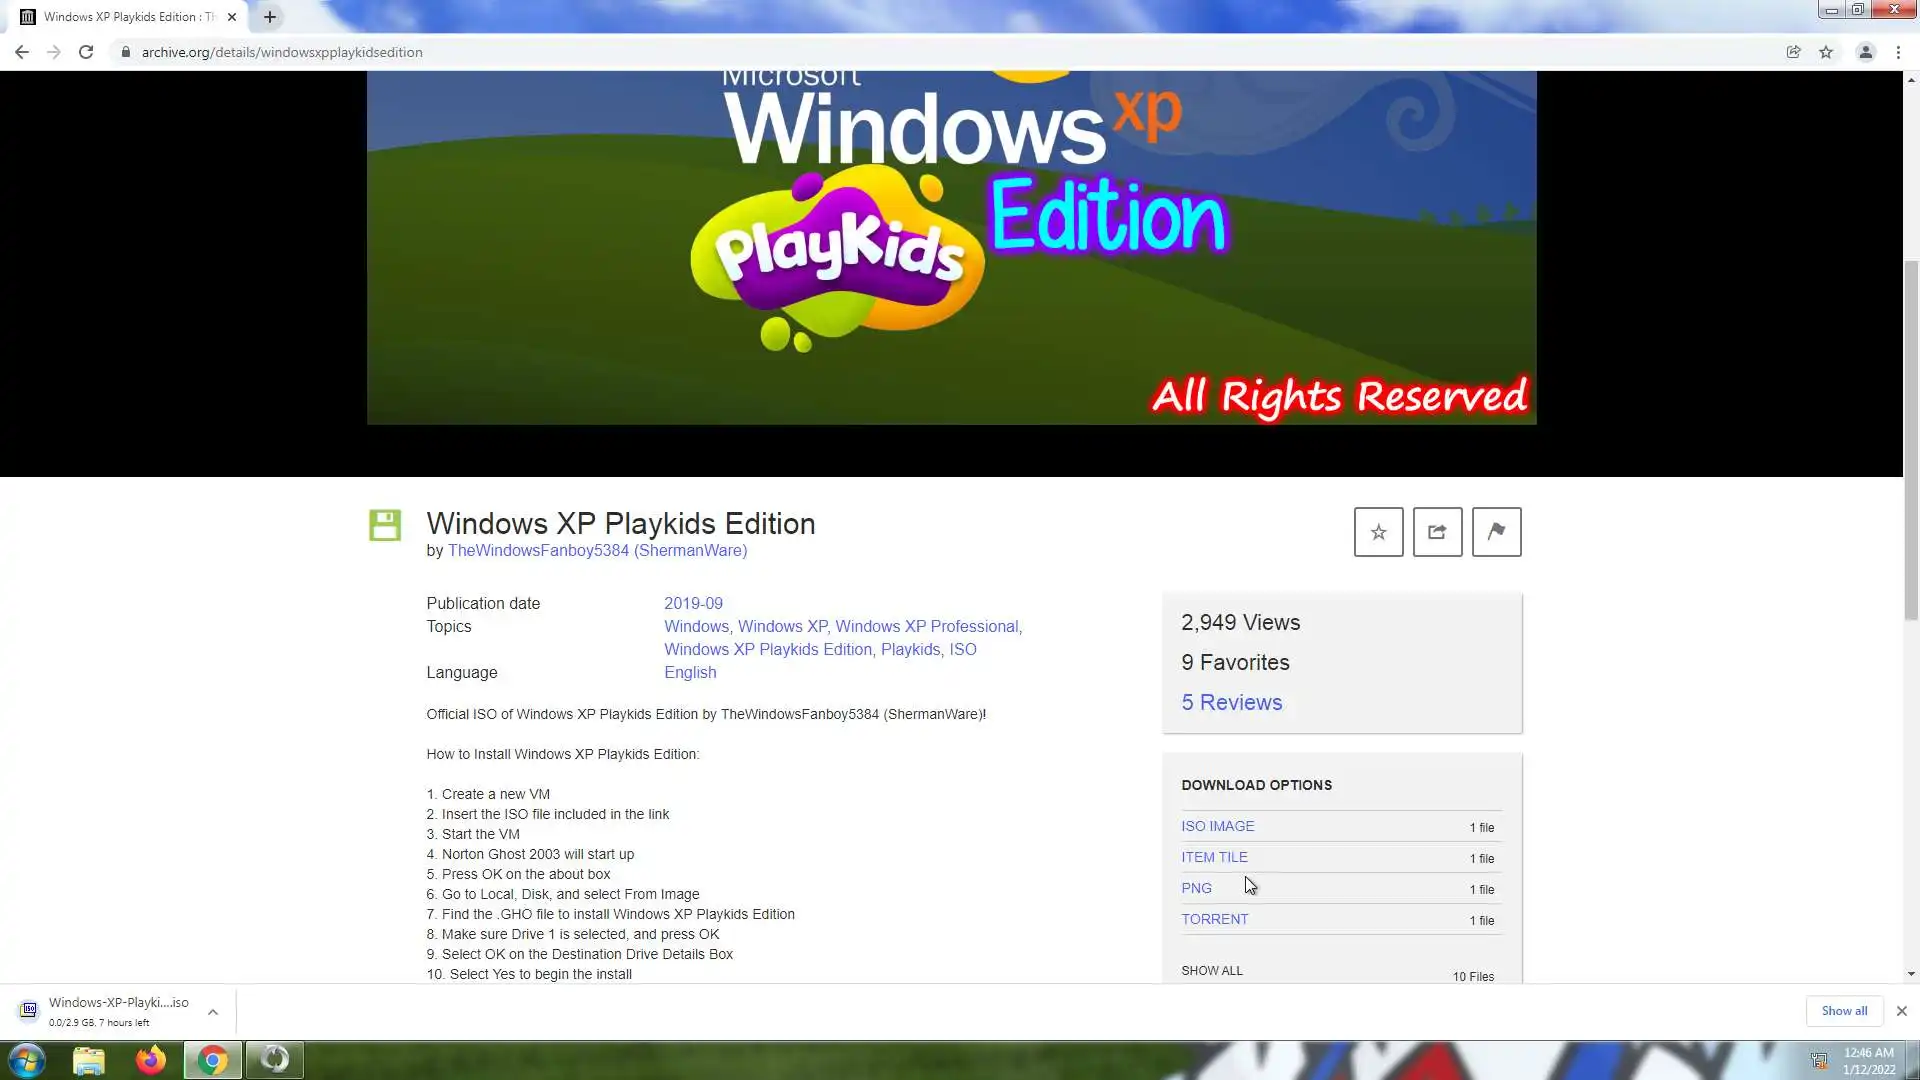Click the page vertical scrollbar thumb

tap(1911, 440)
